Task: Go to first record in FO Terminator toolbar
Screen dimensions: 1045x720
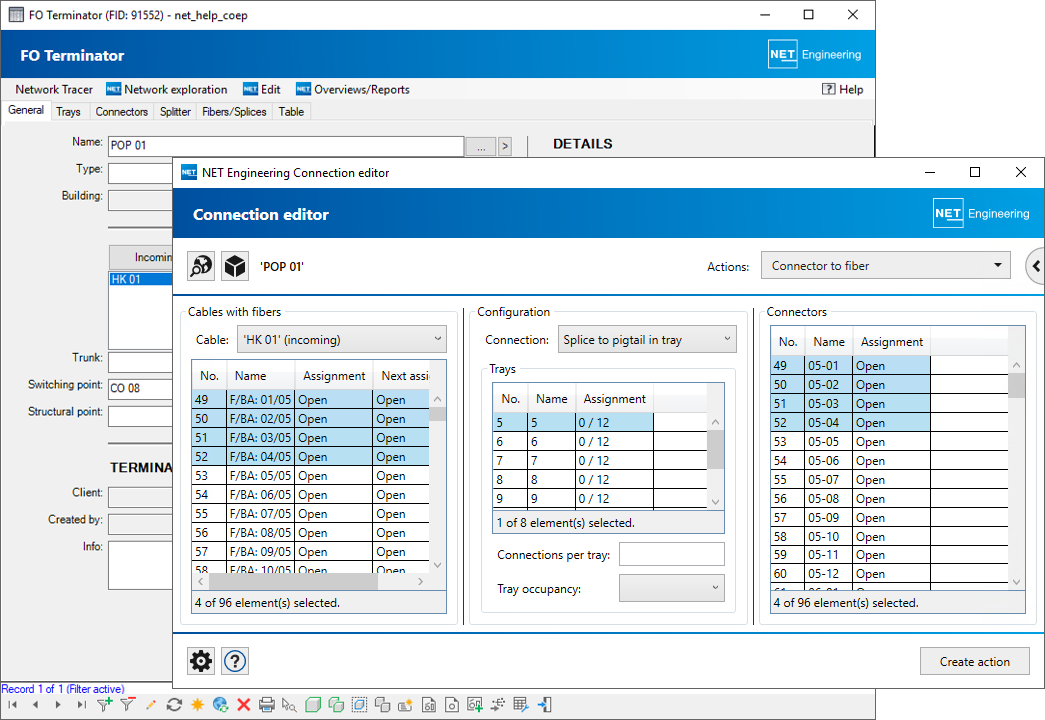Action: pyautogui.click(x=12, y=705)
